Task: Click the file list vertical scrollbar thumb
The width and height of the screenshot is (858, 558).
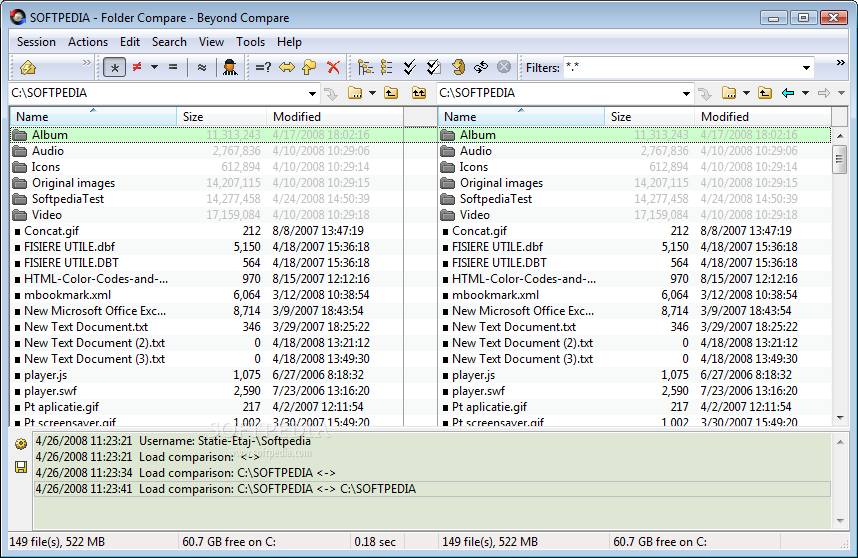Action: coord(839,159)
